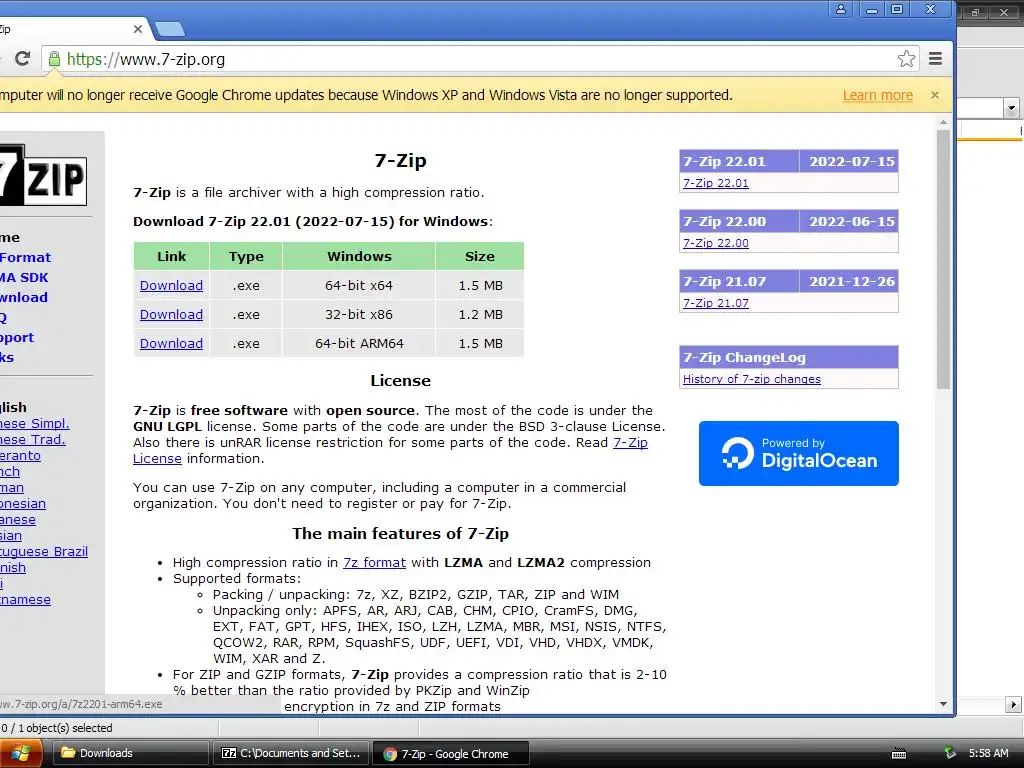The width and height of the screenshot is (1024, 768).
Task: Click the 7-Zip logo image
Action: (x=42, y=175)
